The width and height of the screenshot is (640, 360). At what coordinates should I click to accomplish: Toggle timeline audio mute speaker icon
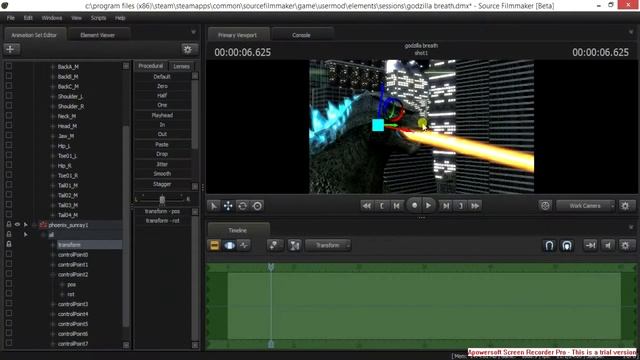tap(608, 245)
